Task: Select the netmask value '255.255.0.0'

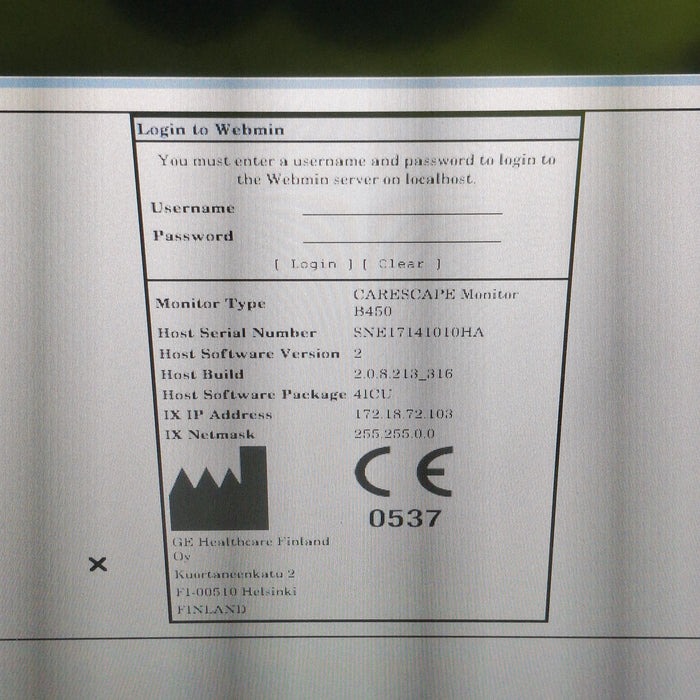Action: pos(394,433)
